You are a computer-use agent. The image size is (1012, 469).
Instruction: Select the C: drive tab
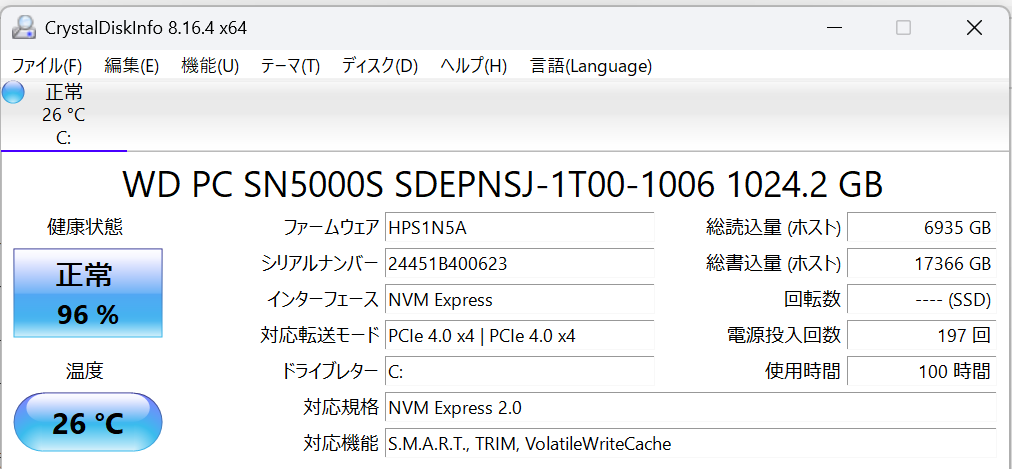[62, 116]
